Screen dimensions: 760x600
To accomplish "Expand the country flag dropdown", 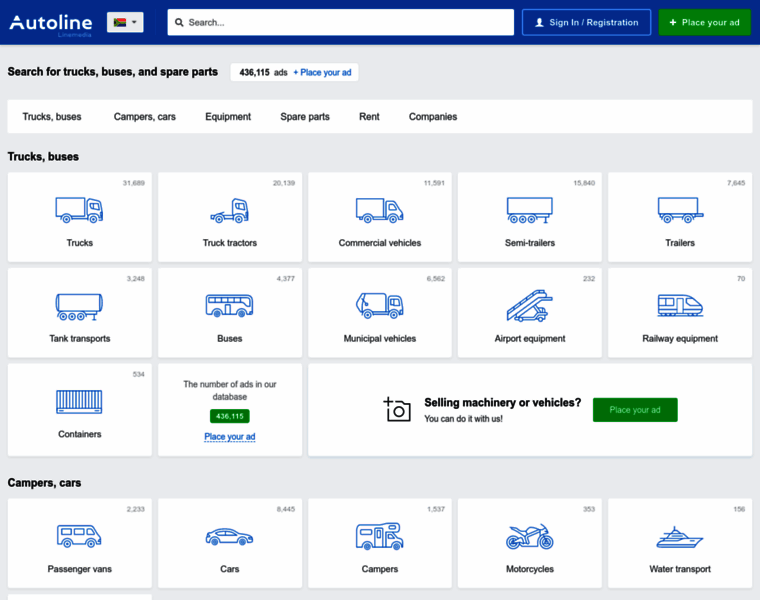I will 125,22.
